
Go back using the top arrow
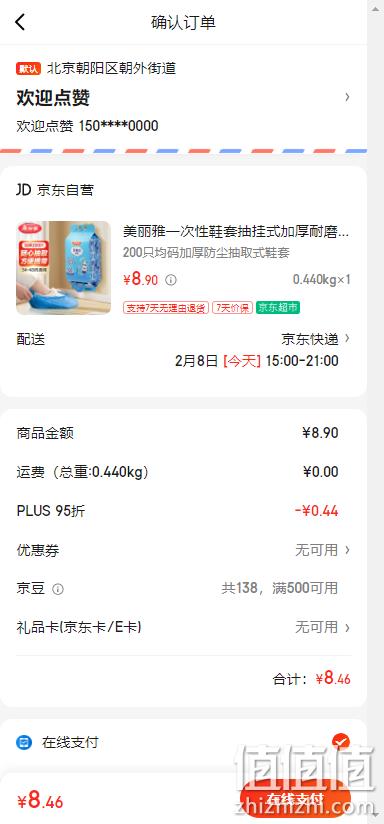click(x=20, y=22)
